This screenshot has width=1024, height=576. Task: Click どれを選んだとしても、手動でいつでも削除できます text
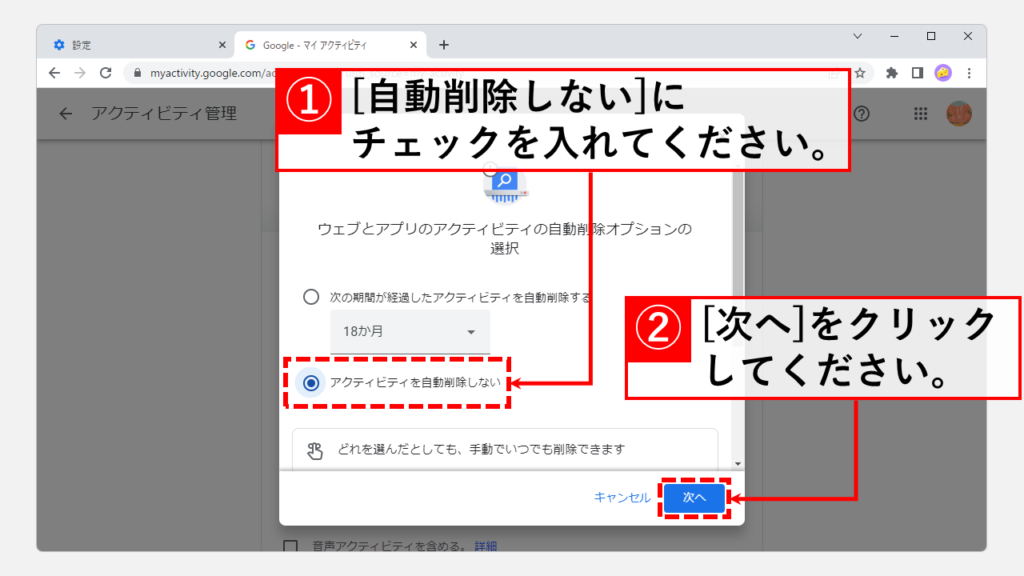coord(481,449)
